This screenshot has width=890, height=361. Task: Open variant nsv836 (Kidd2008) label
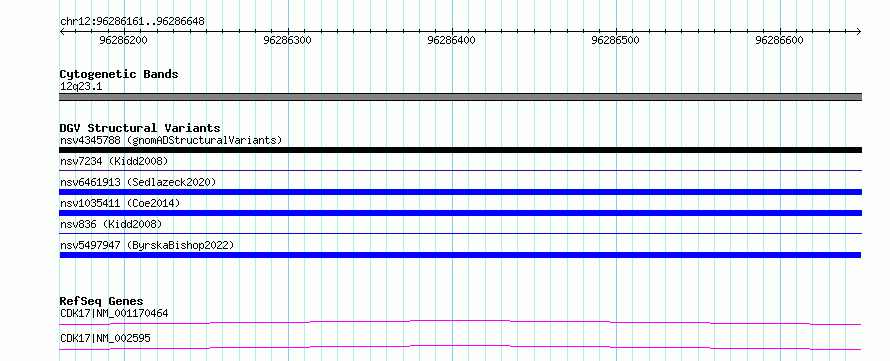click(111, 224)
